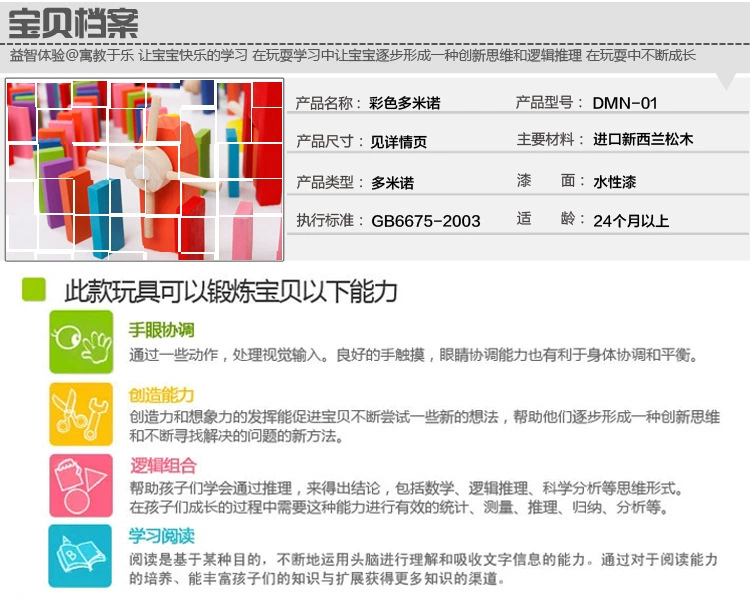
Task: Click the product size 见详情页 text
Action: (398, 142)
